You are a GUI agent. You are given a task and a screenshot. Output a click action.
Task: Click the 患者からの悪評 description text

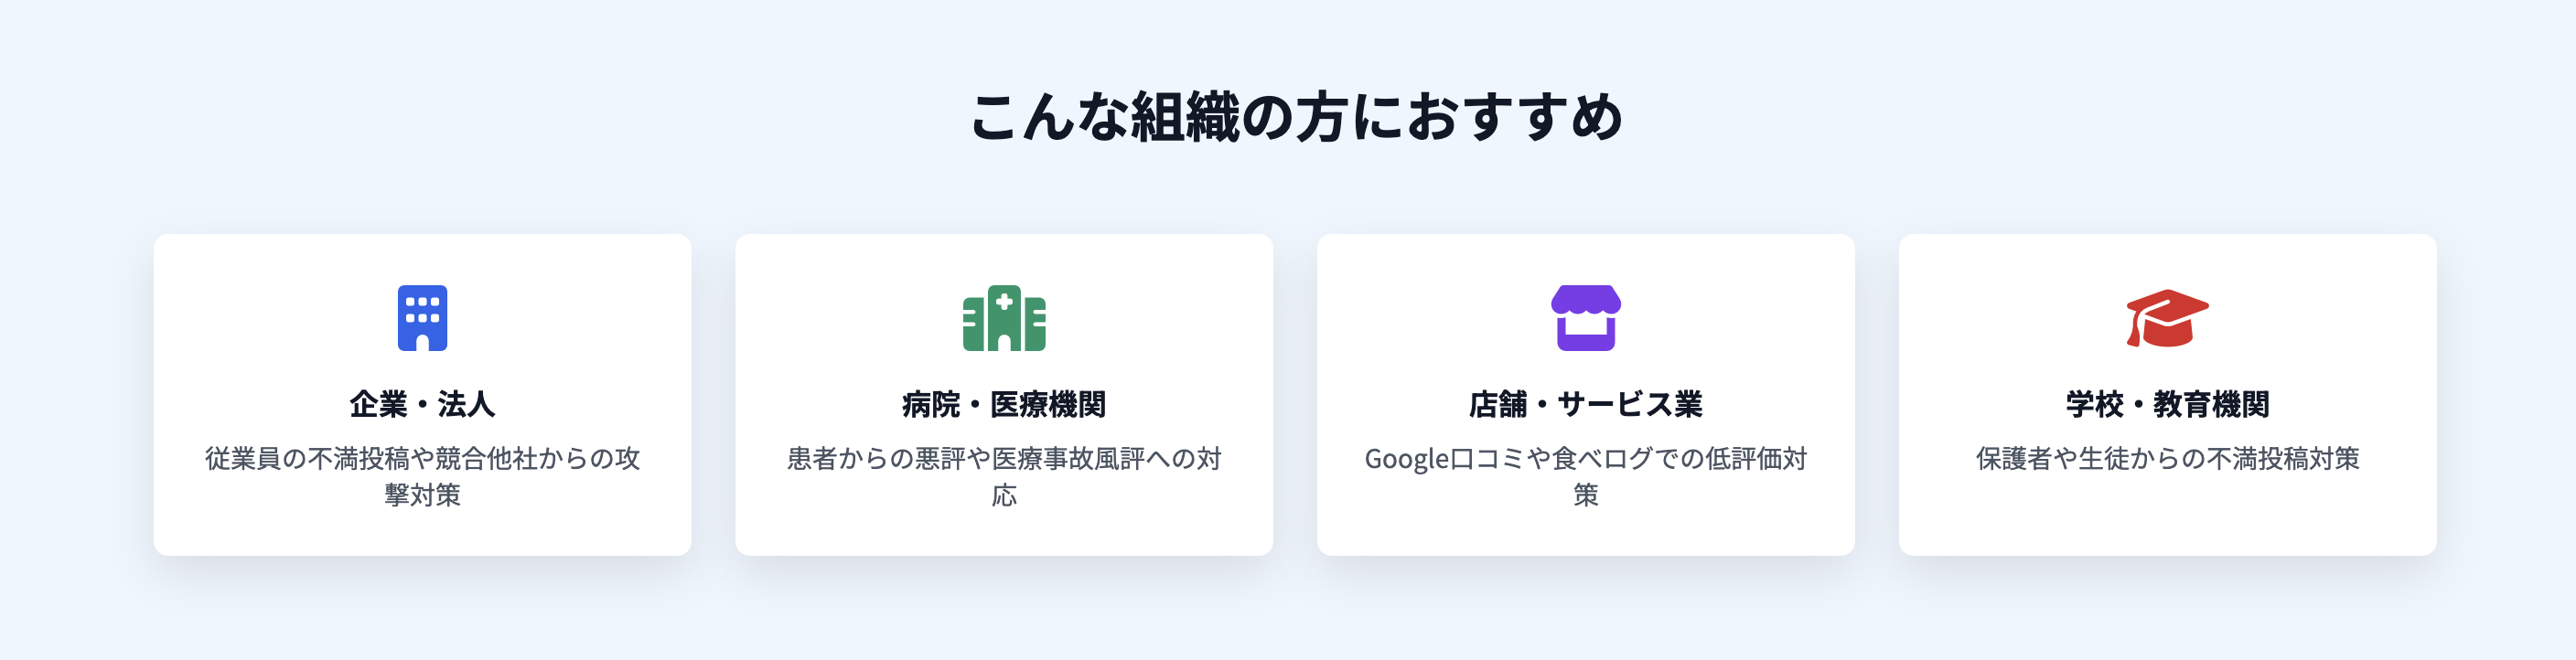(1004, 459)
